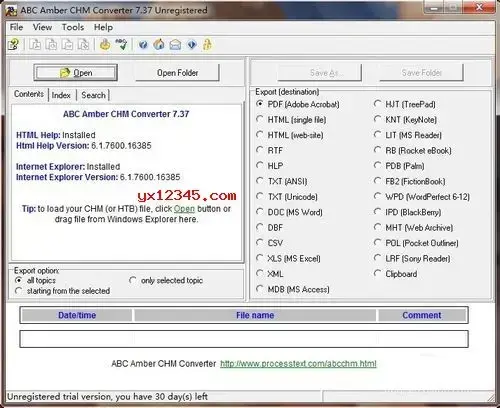Click the blue diamond info toolbar icon
The width and height of the screenshot is (500, 408).
click(192, 44)
